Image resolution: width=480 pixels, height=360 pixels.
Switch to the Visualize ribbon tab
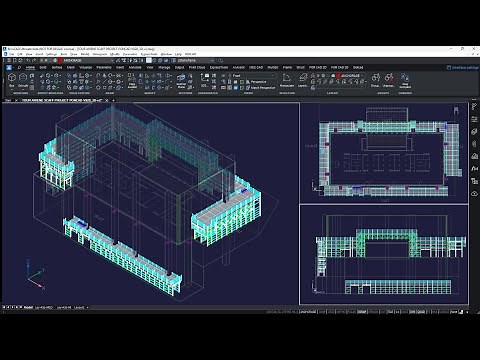pyautogui.click(x=86, y=67)
